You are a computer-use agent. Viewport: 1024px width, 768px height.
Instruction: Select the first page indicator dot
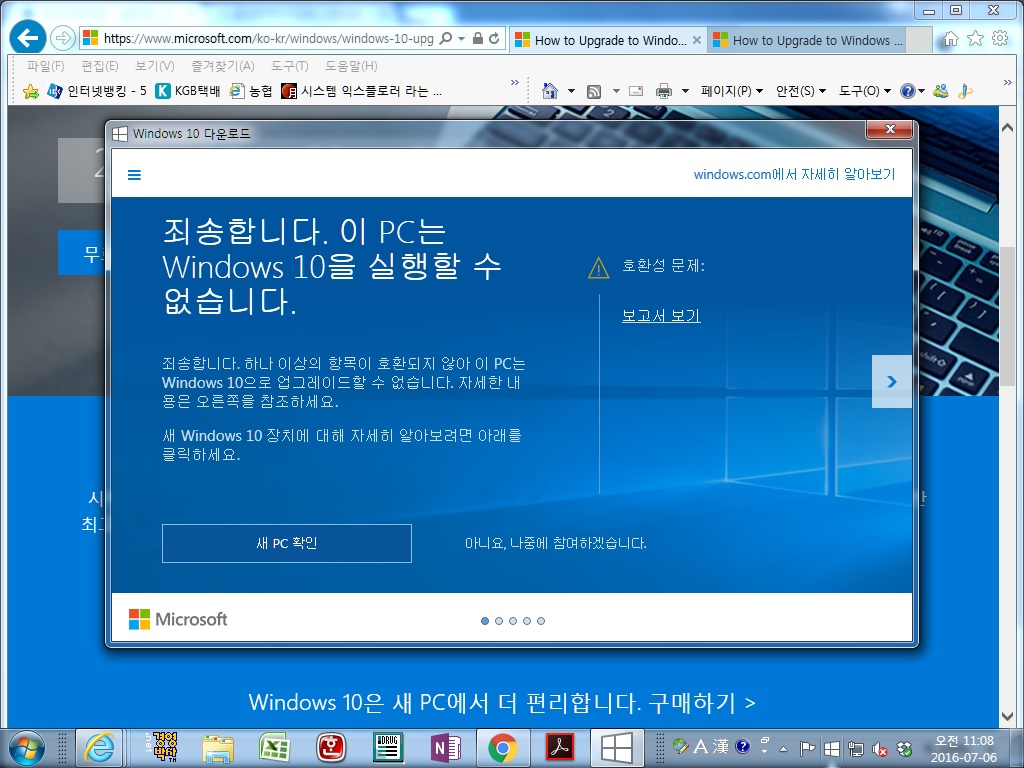[x=485, y=621]
